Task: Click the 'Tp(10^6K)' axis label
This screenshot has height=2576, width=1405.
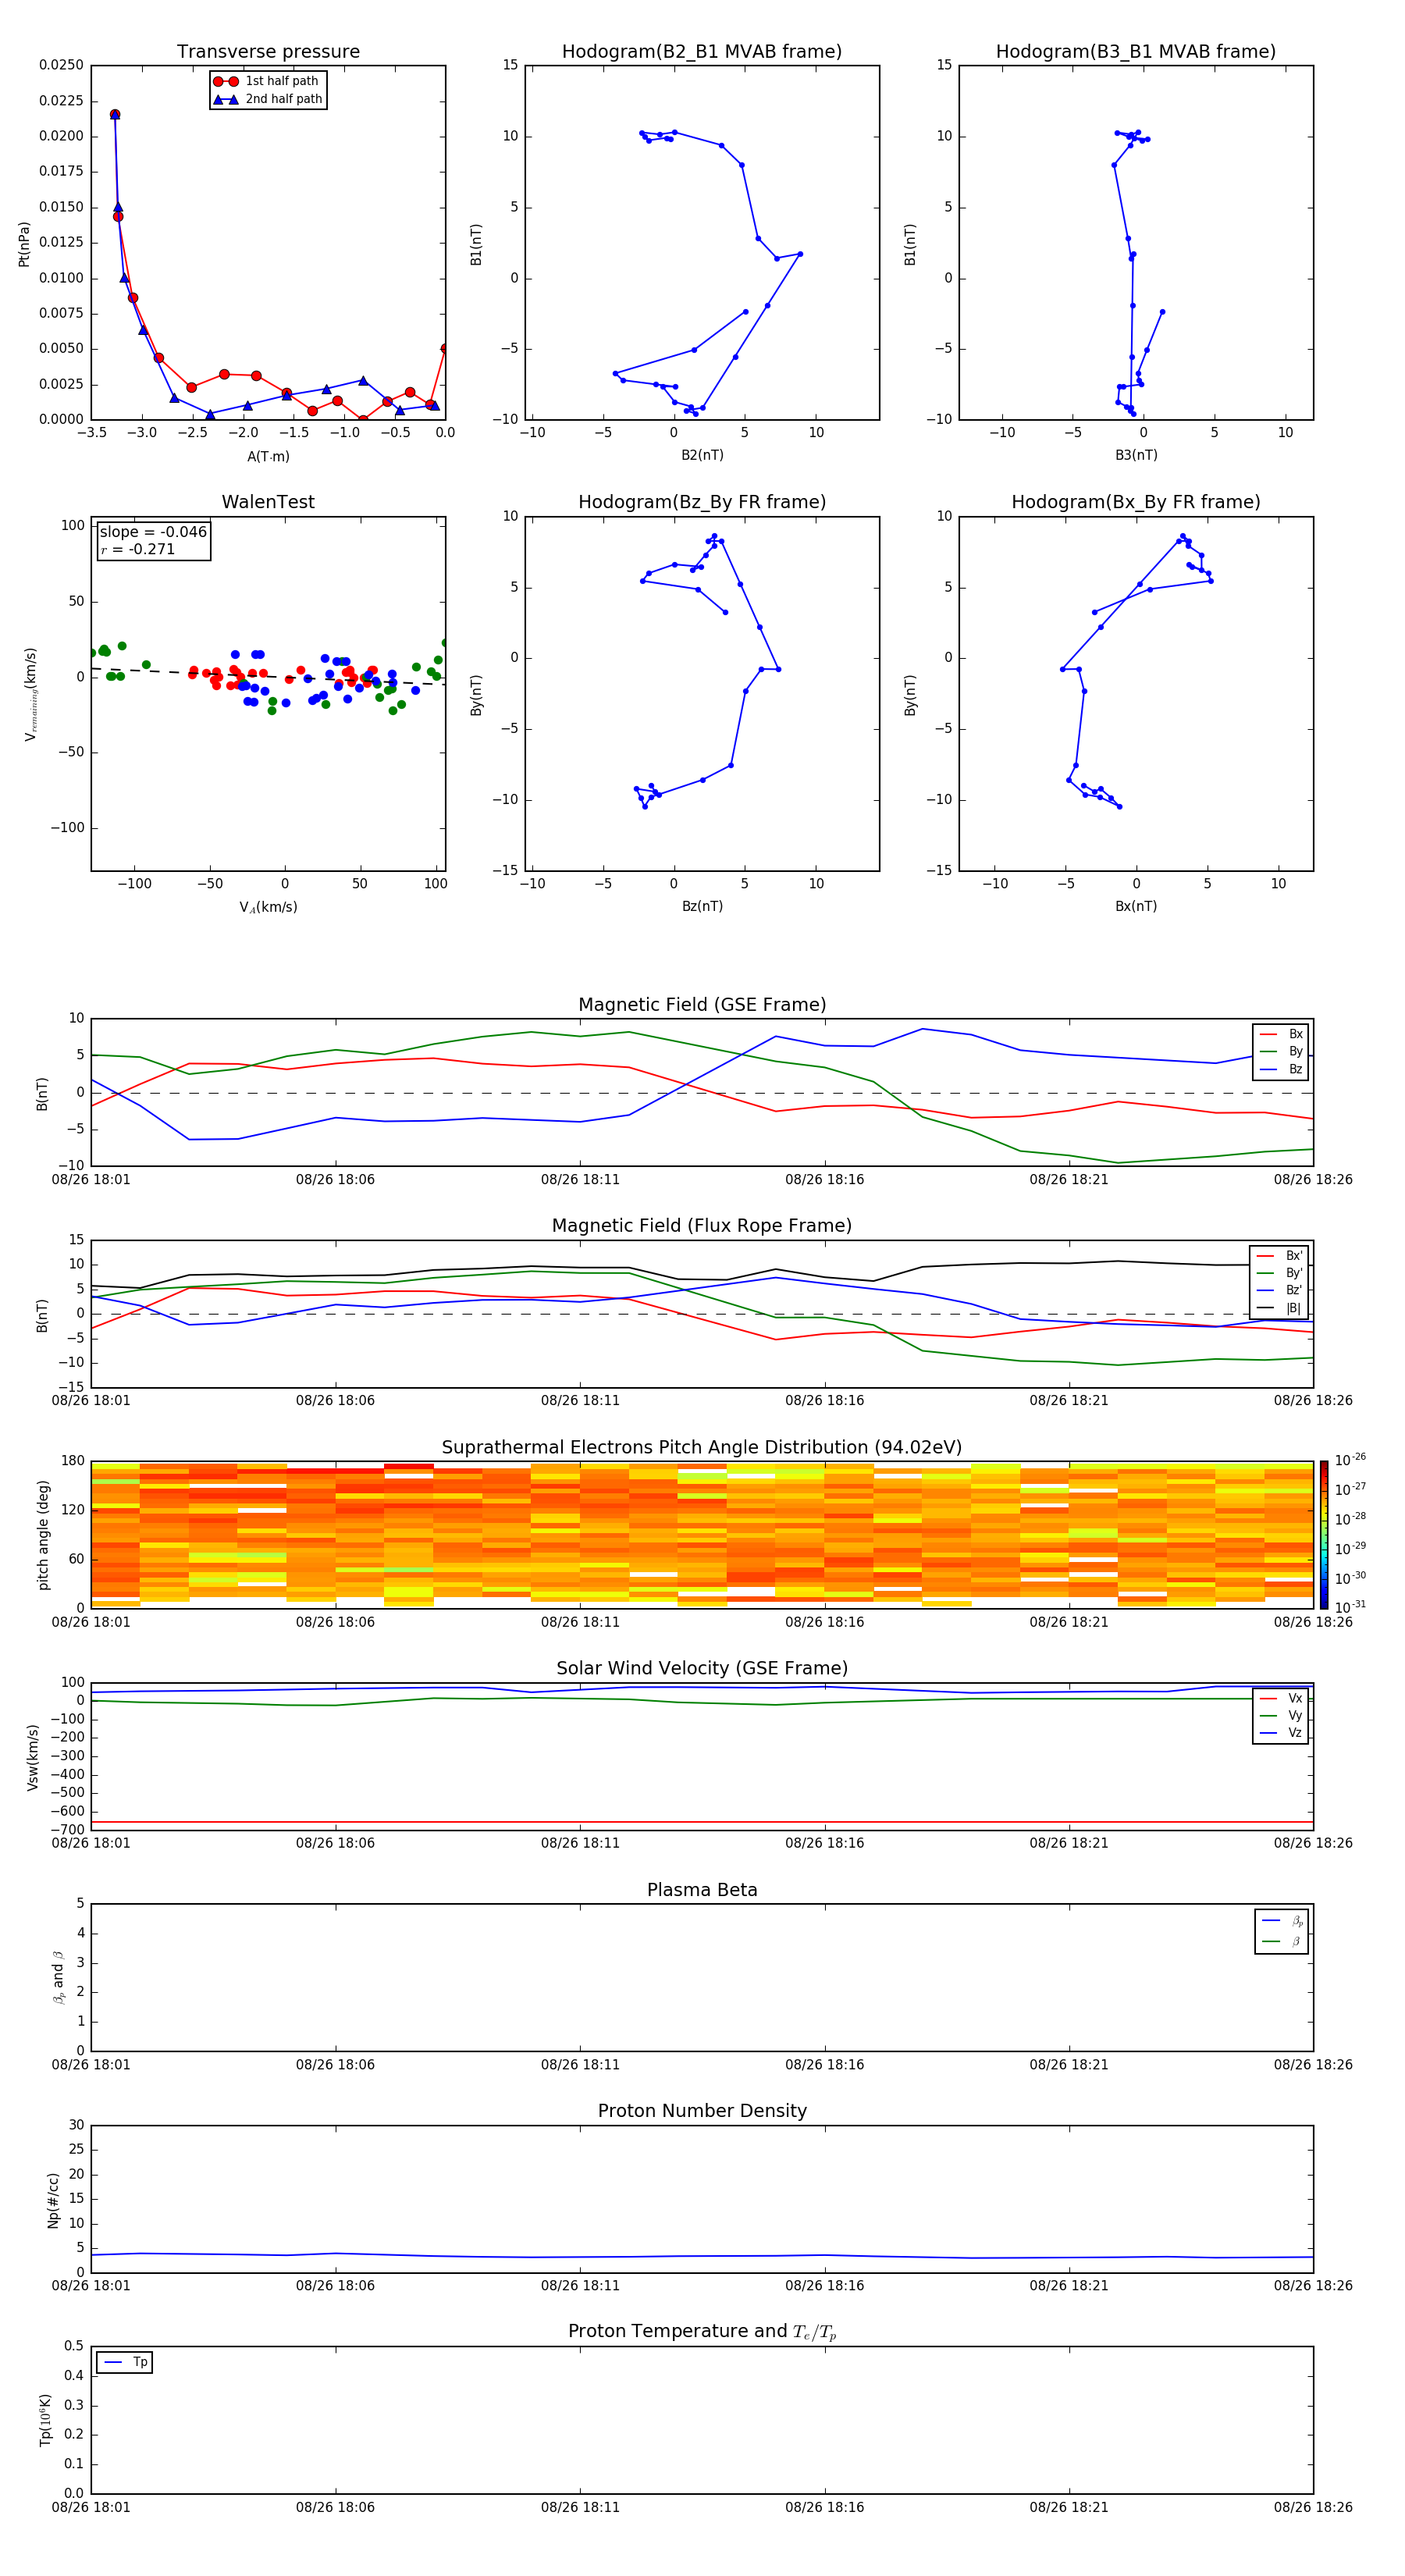Action: [x=46, y=2419]
